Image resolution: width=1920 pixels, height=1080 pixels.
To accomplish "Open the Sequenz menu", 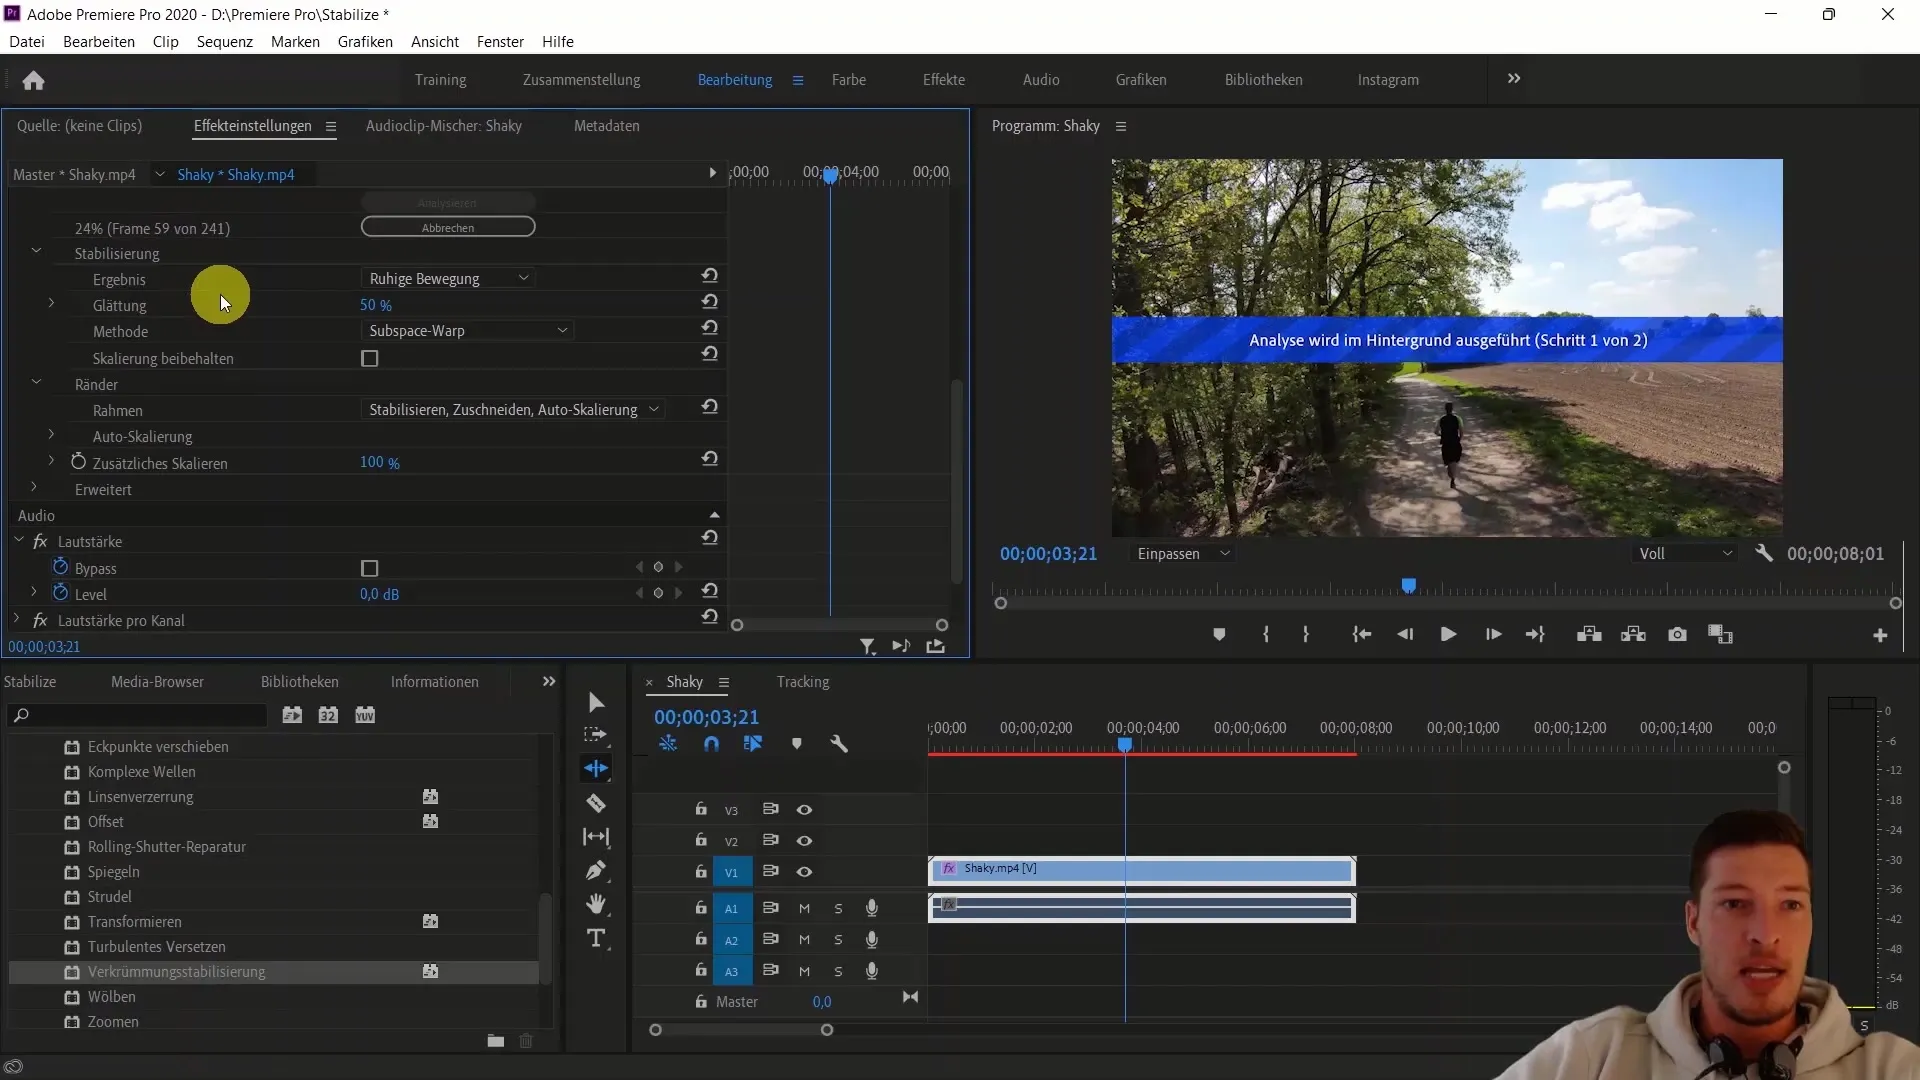I will tap(225, 42).
